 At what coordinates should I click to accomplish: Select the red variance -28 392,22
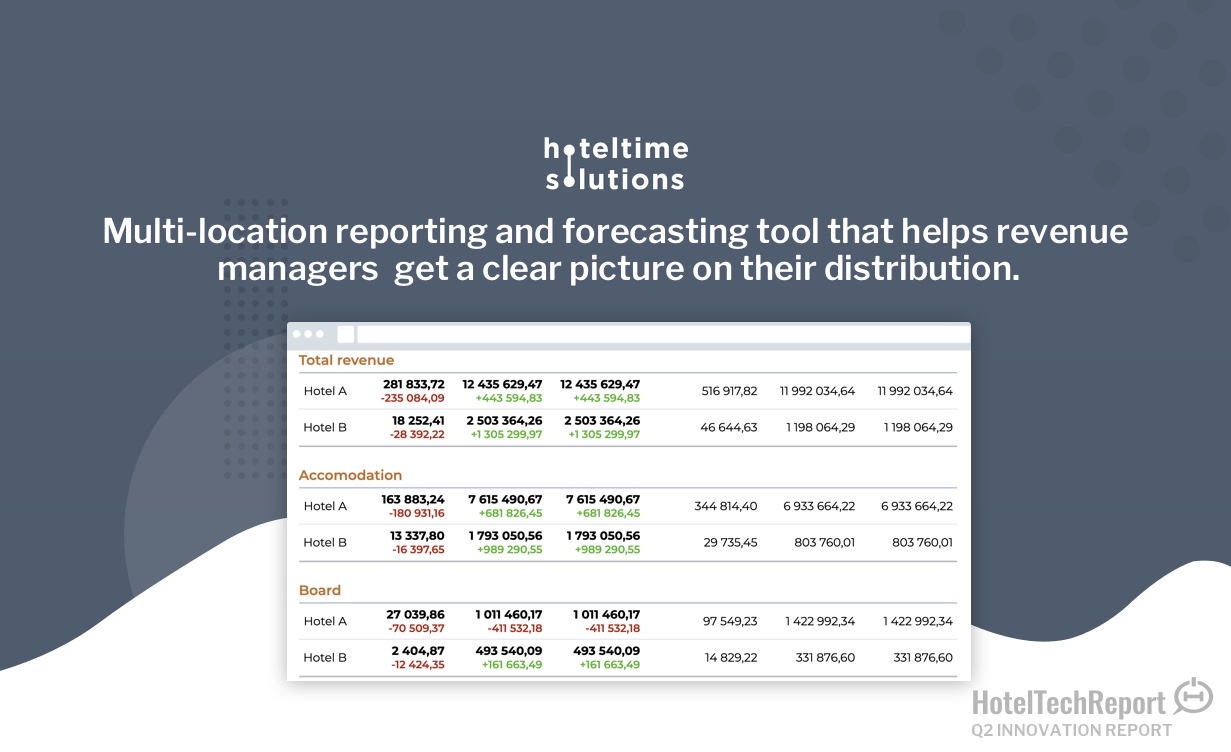(x=417, y=434)
